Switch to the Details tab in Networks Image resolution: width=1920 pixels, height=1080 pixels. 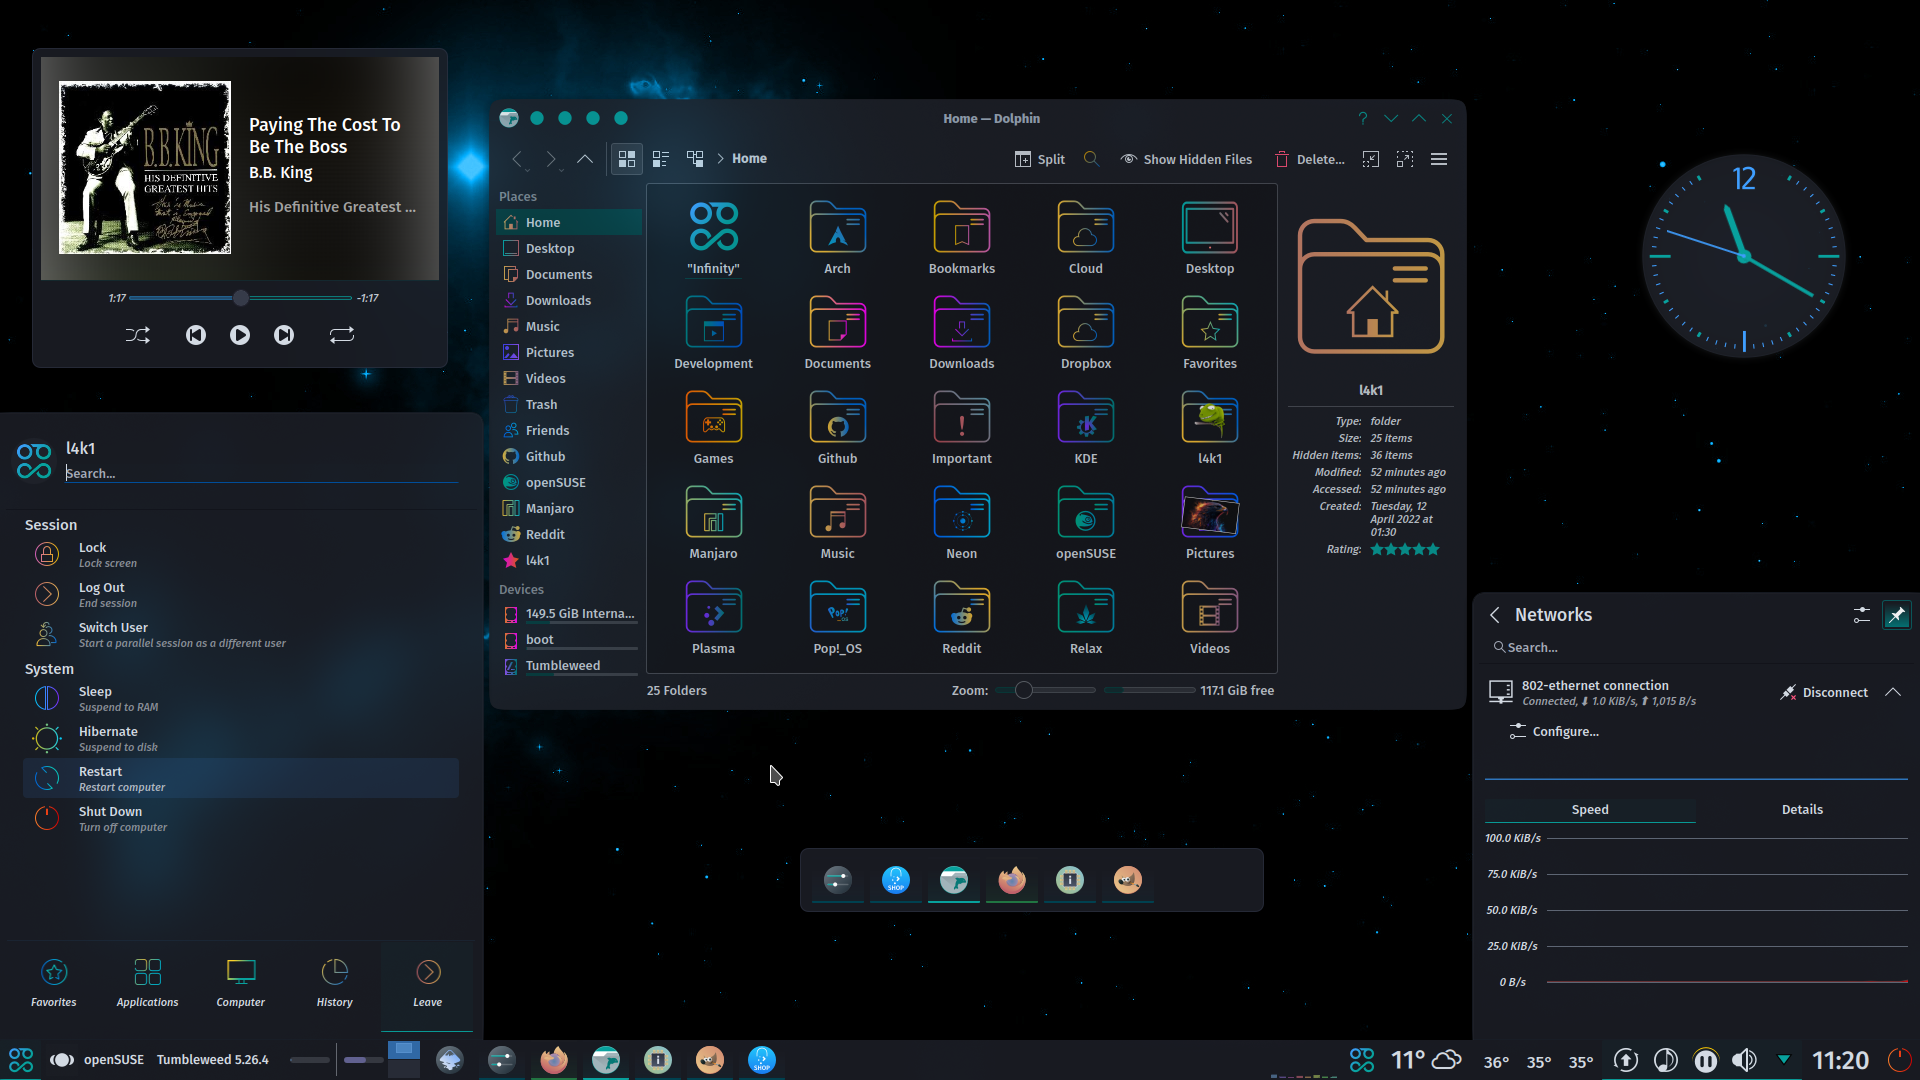(x=1802, y=809)
